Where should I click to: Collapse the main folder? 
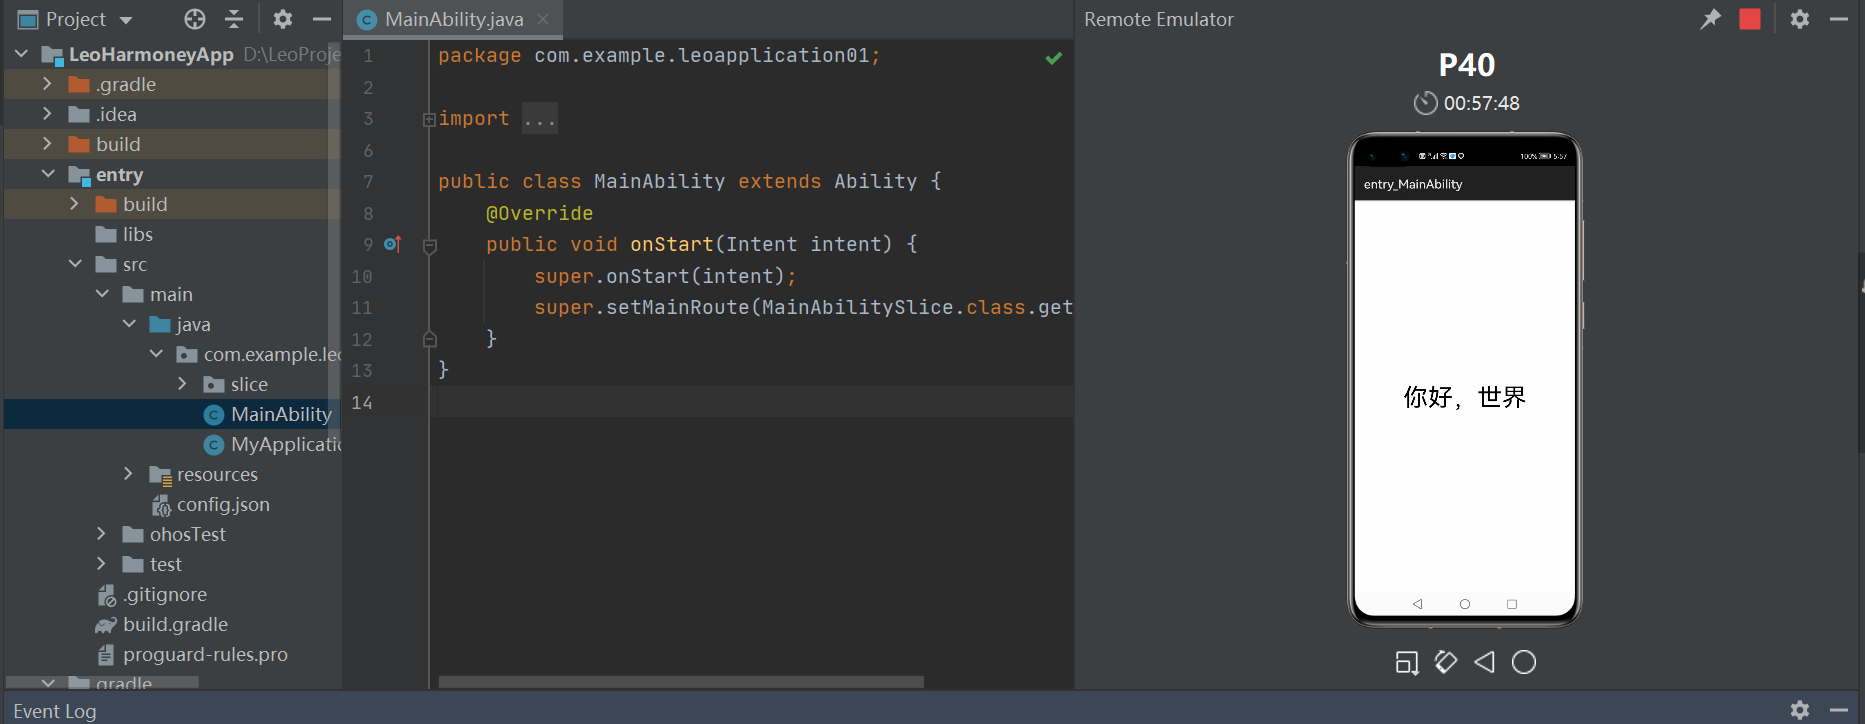click(x=102, y=294)
